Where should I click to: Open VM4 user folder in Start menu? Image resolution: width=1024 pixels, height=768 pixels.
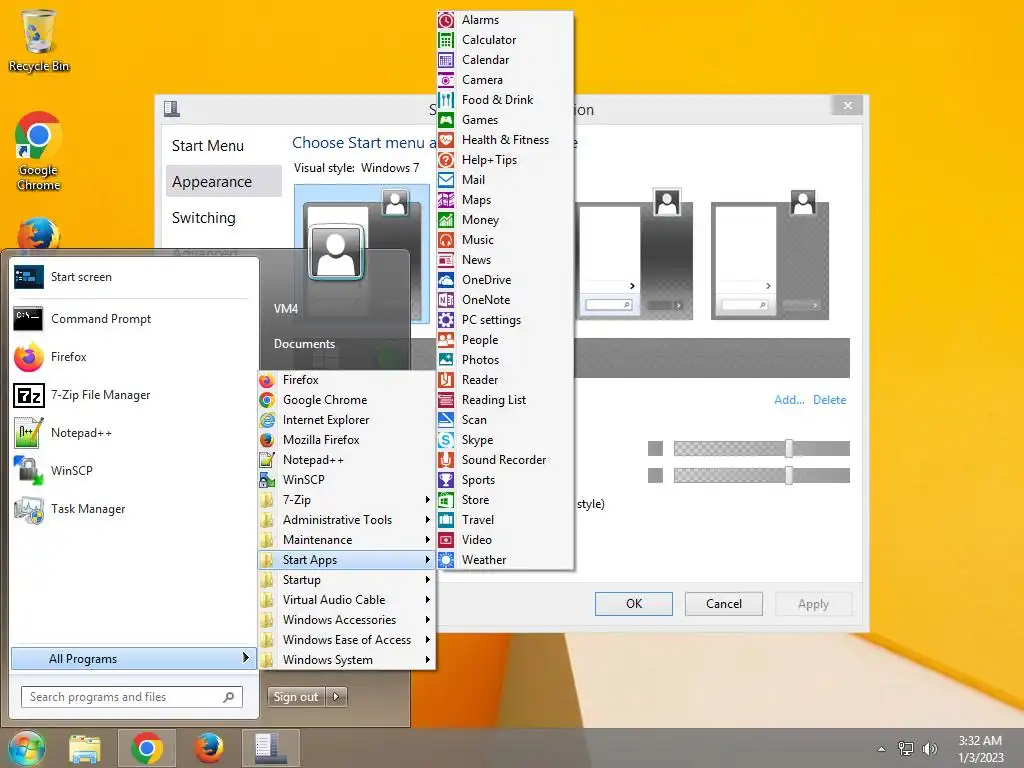pos(286,309)
